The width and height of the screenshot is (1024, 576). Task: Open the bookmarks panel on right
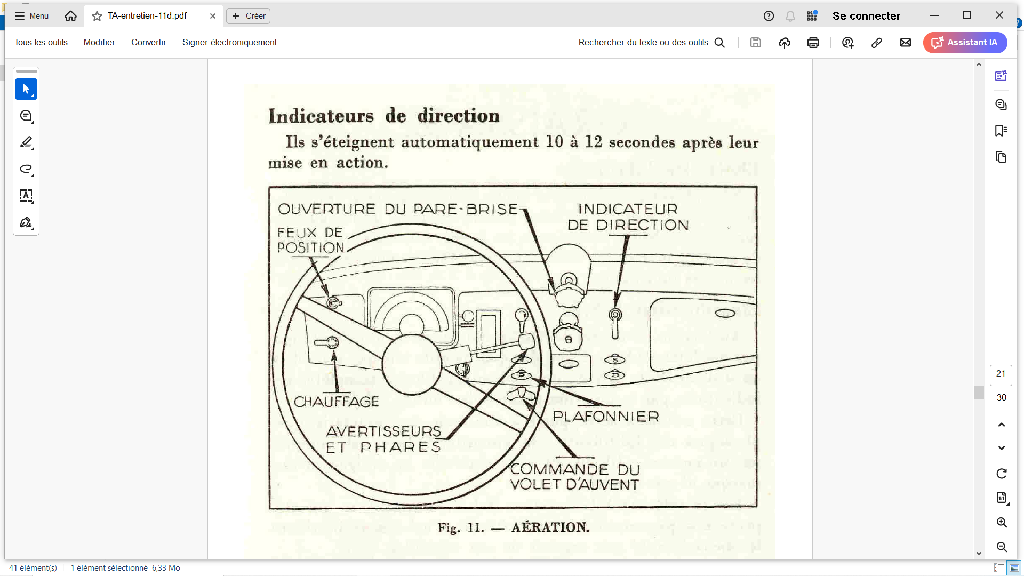coord(1001,131)
